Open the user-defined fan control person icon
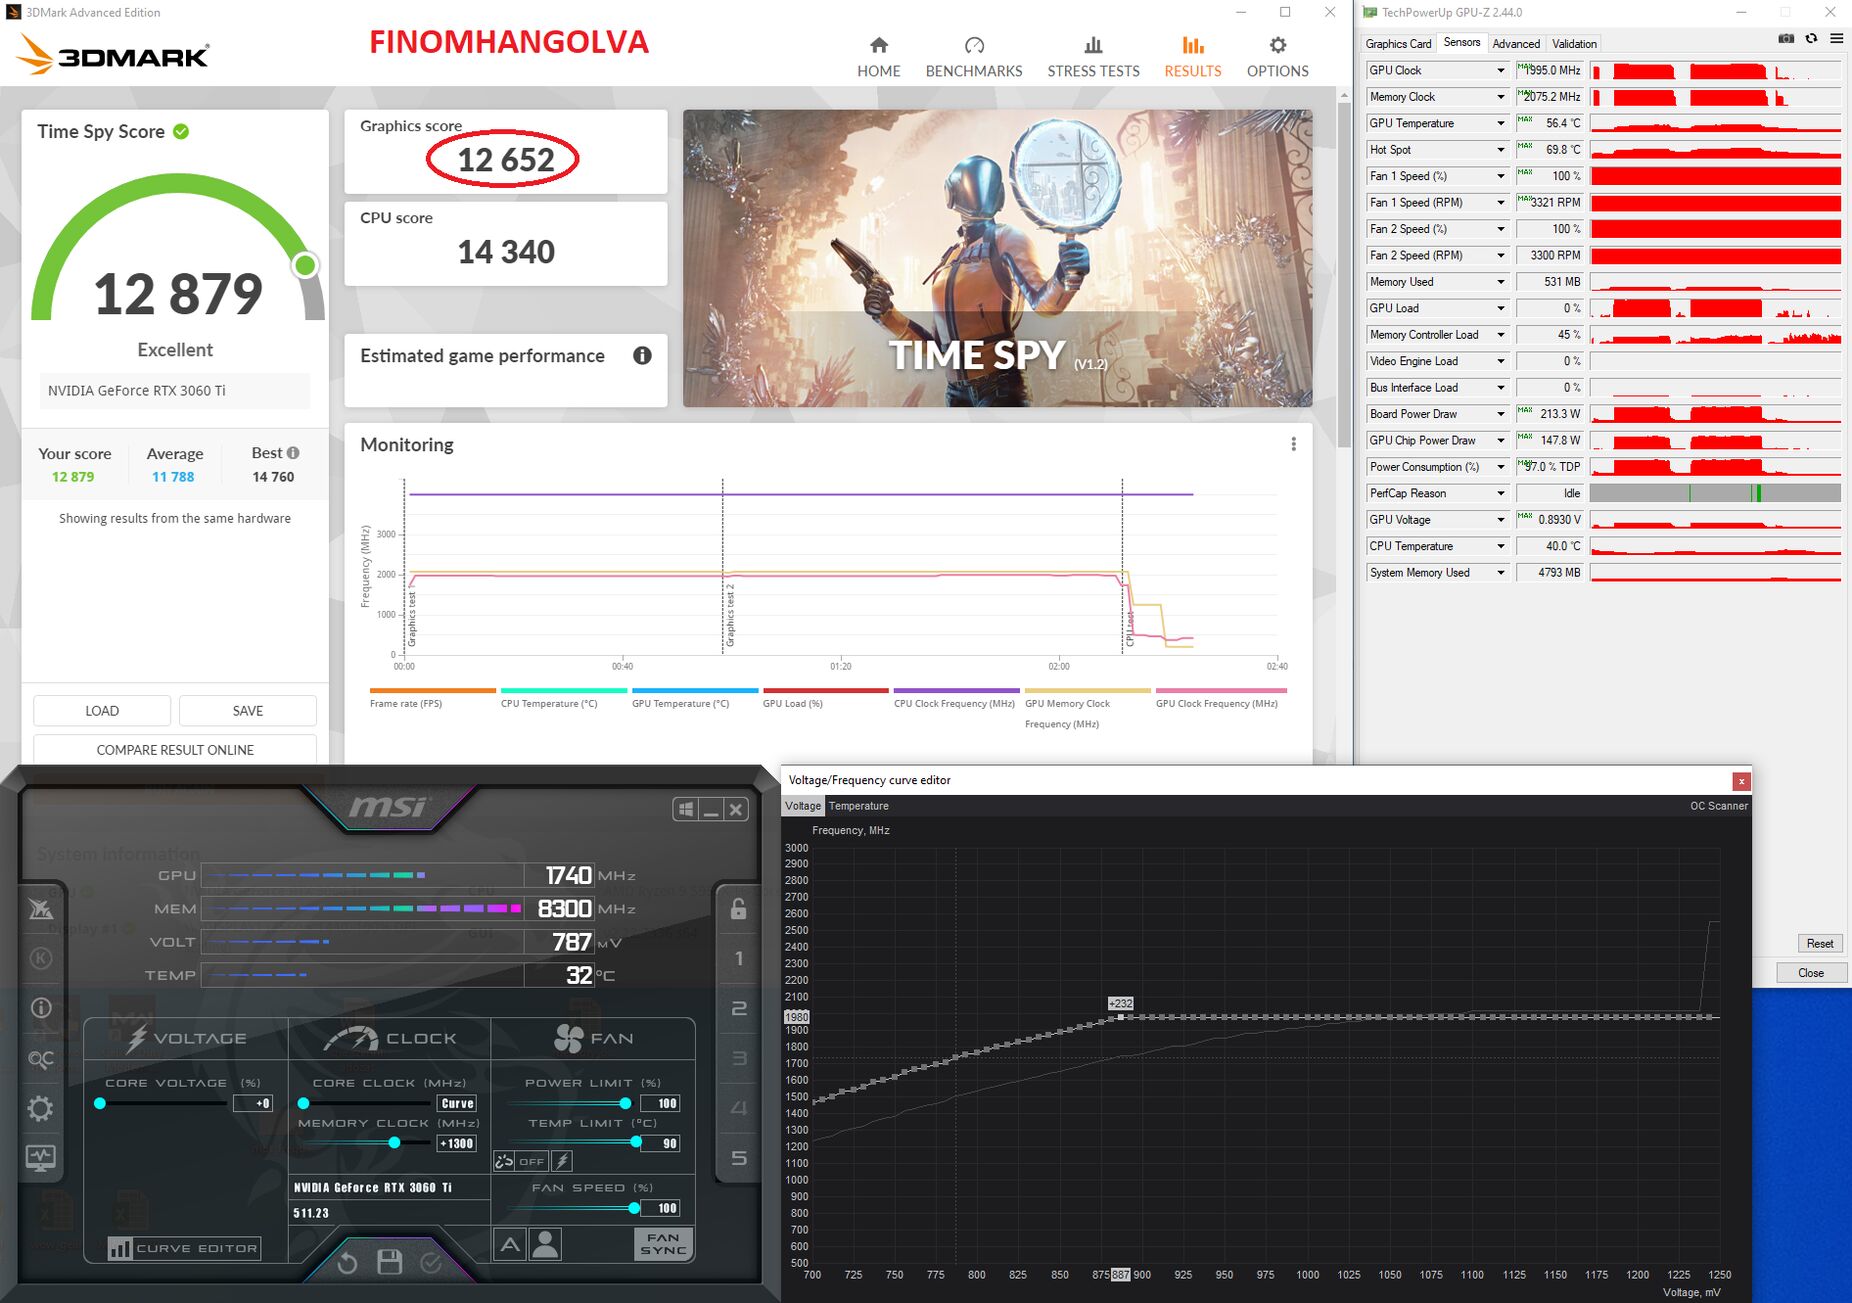This screenshot has width=1852, height=1303. tap(545, 1244)
